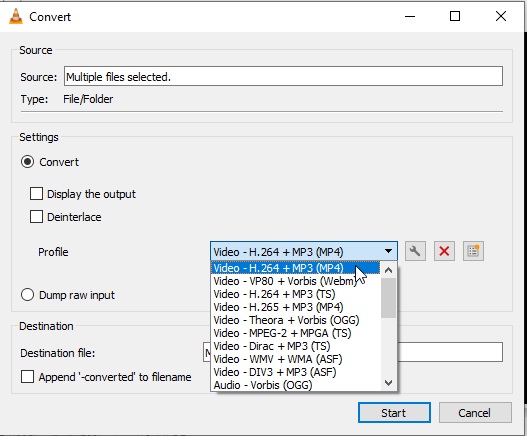
Task: Click the profile list scrollbar thumb
Action: [x=389, y=298]
